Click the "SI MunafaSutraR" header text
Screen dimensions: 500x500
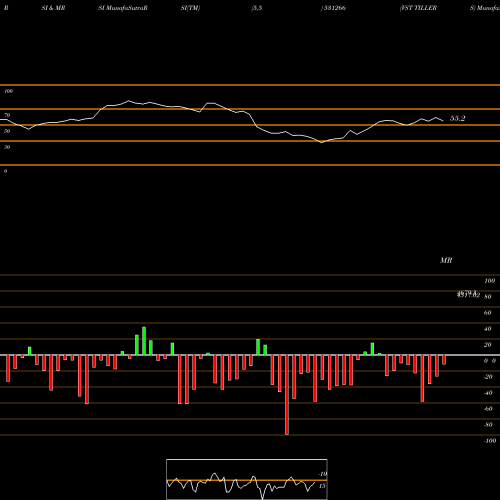click(123, 8)
